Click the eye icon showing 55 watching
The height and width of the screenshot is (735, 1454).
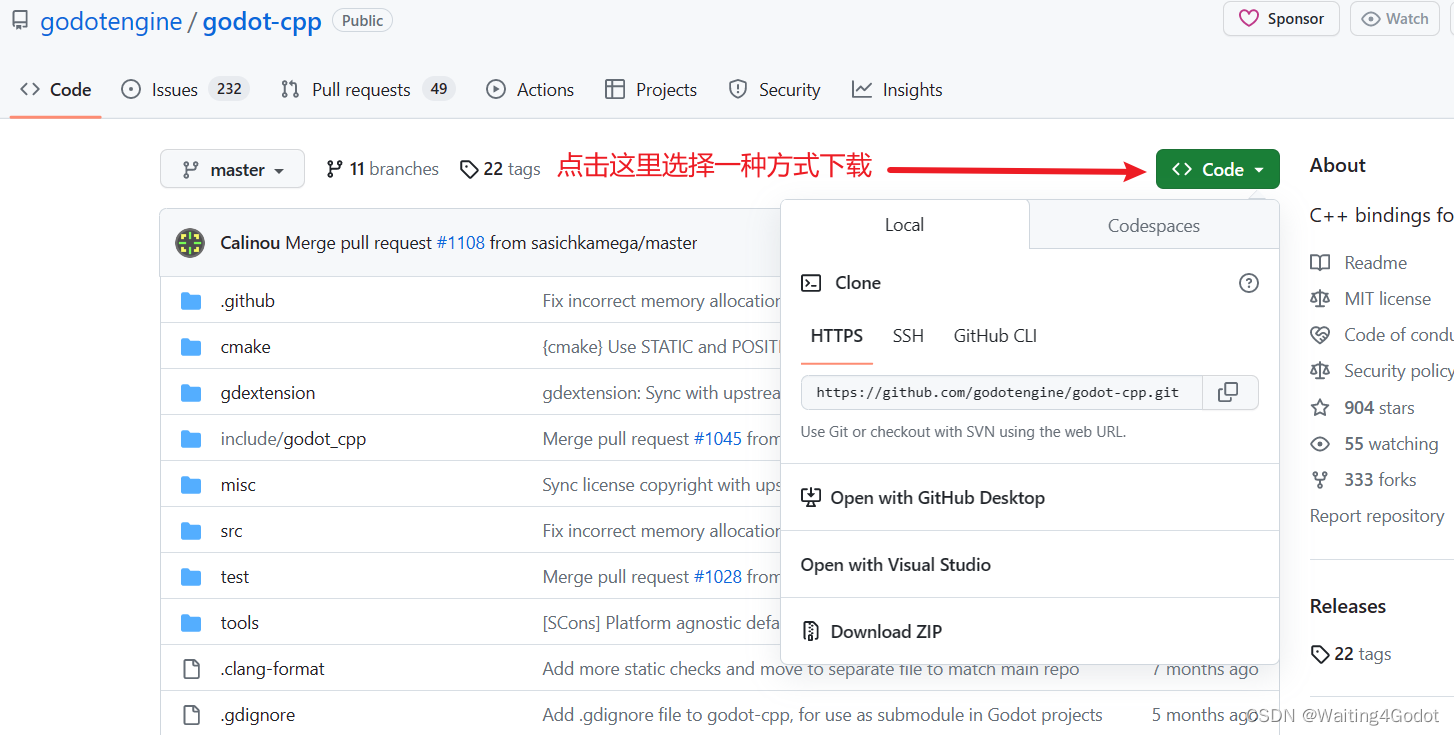1320,443
